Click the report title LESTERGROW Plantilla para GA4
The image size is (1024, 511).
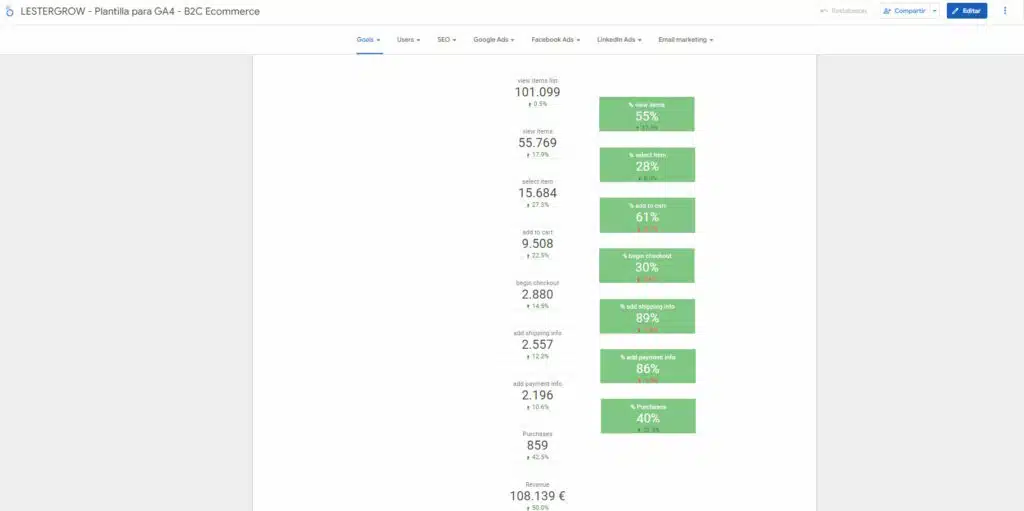pos(140,11)
